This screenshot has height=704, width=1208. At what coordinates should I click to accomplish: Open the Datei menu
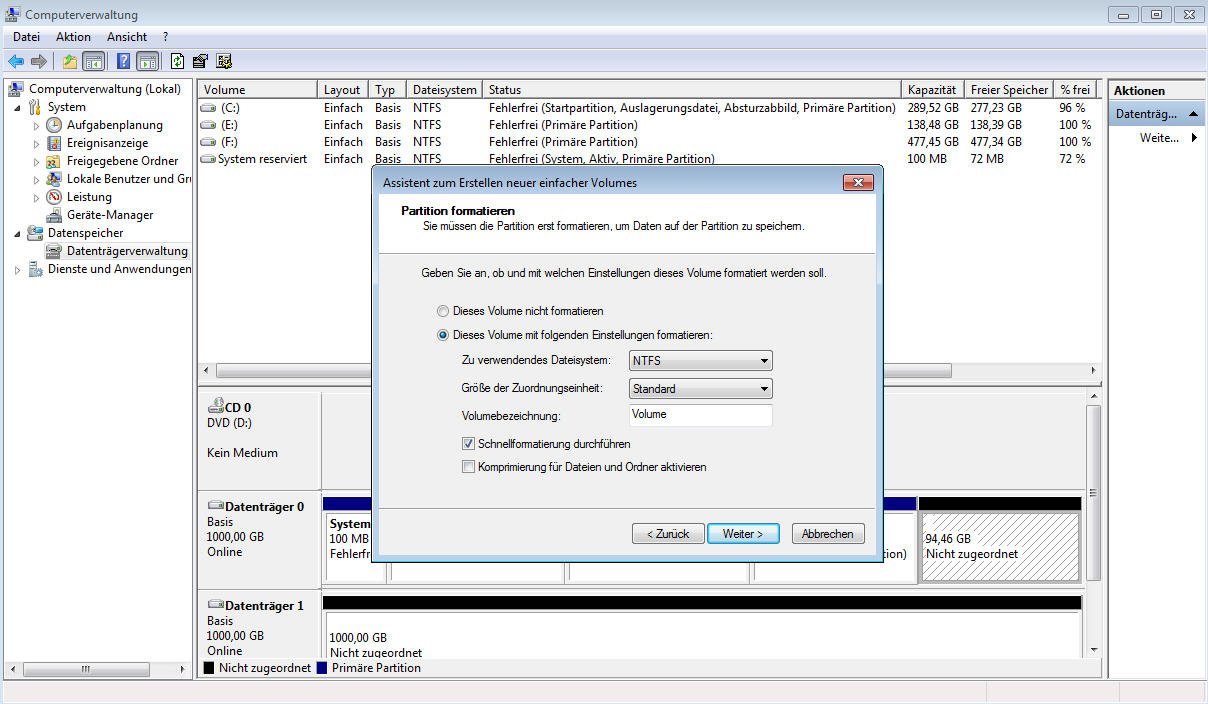click(x=26, y=37)
